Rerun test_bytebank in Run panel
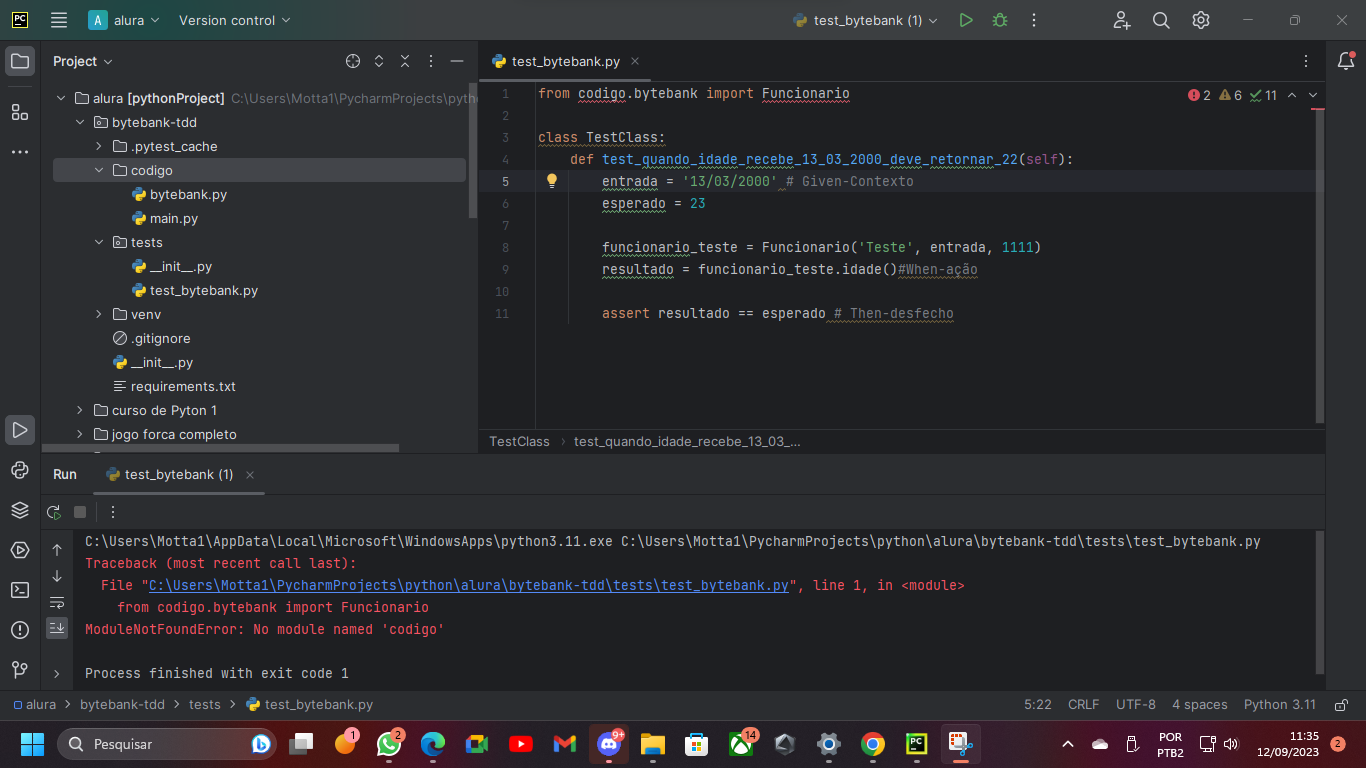1366x768 pixels. point(55,512)
